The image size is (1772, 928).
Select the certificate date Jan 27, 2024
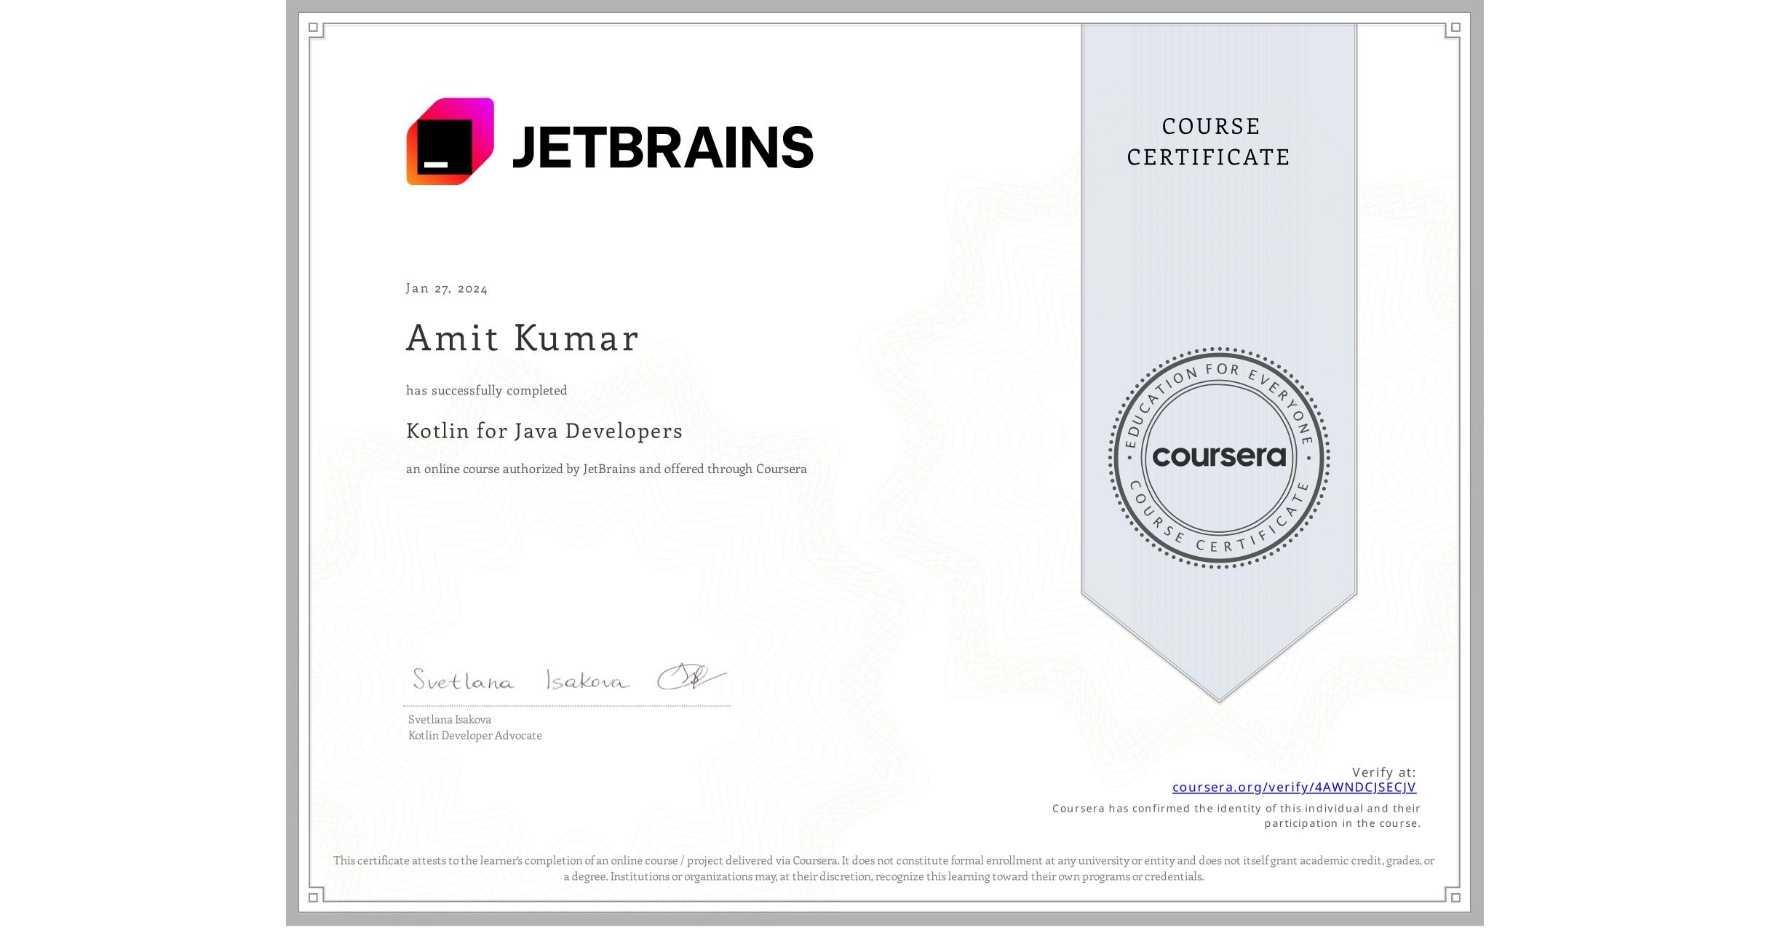pos(446,288)
